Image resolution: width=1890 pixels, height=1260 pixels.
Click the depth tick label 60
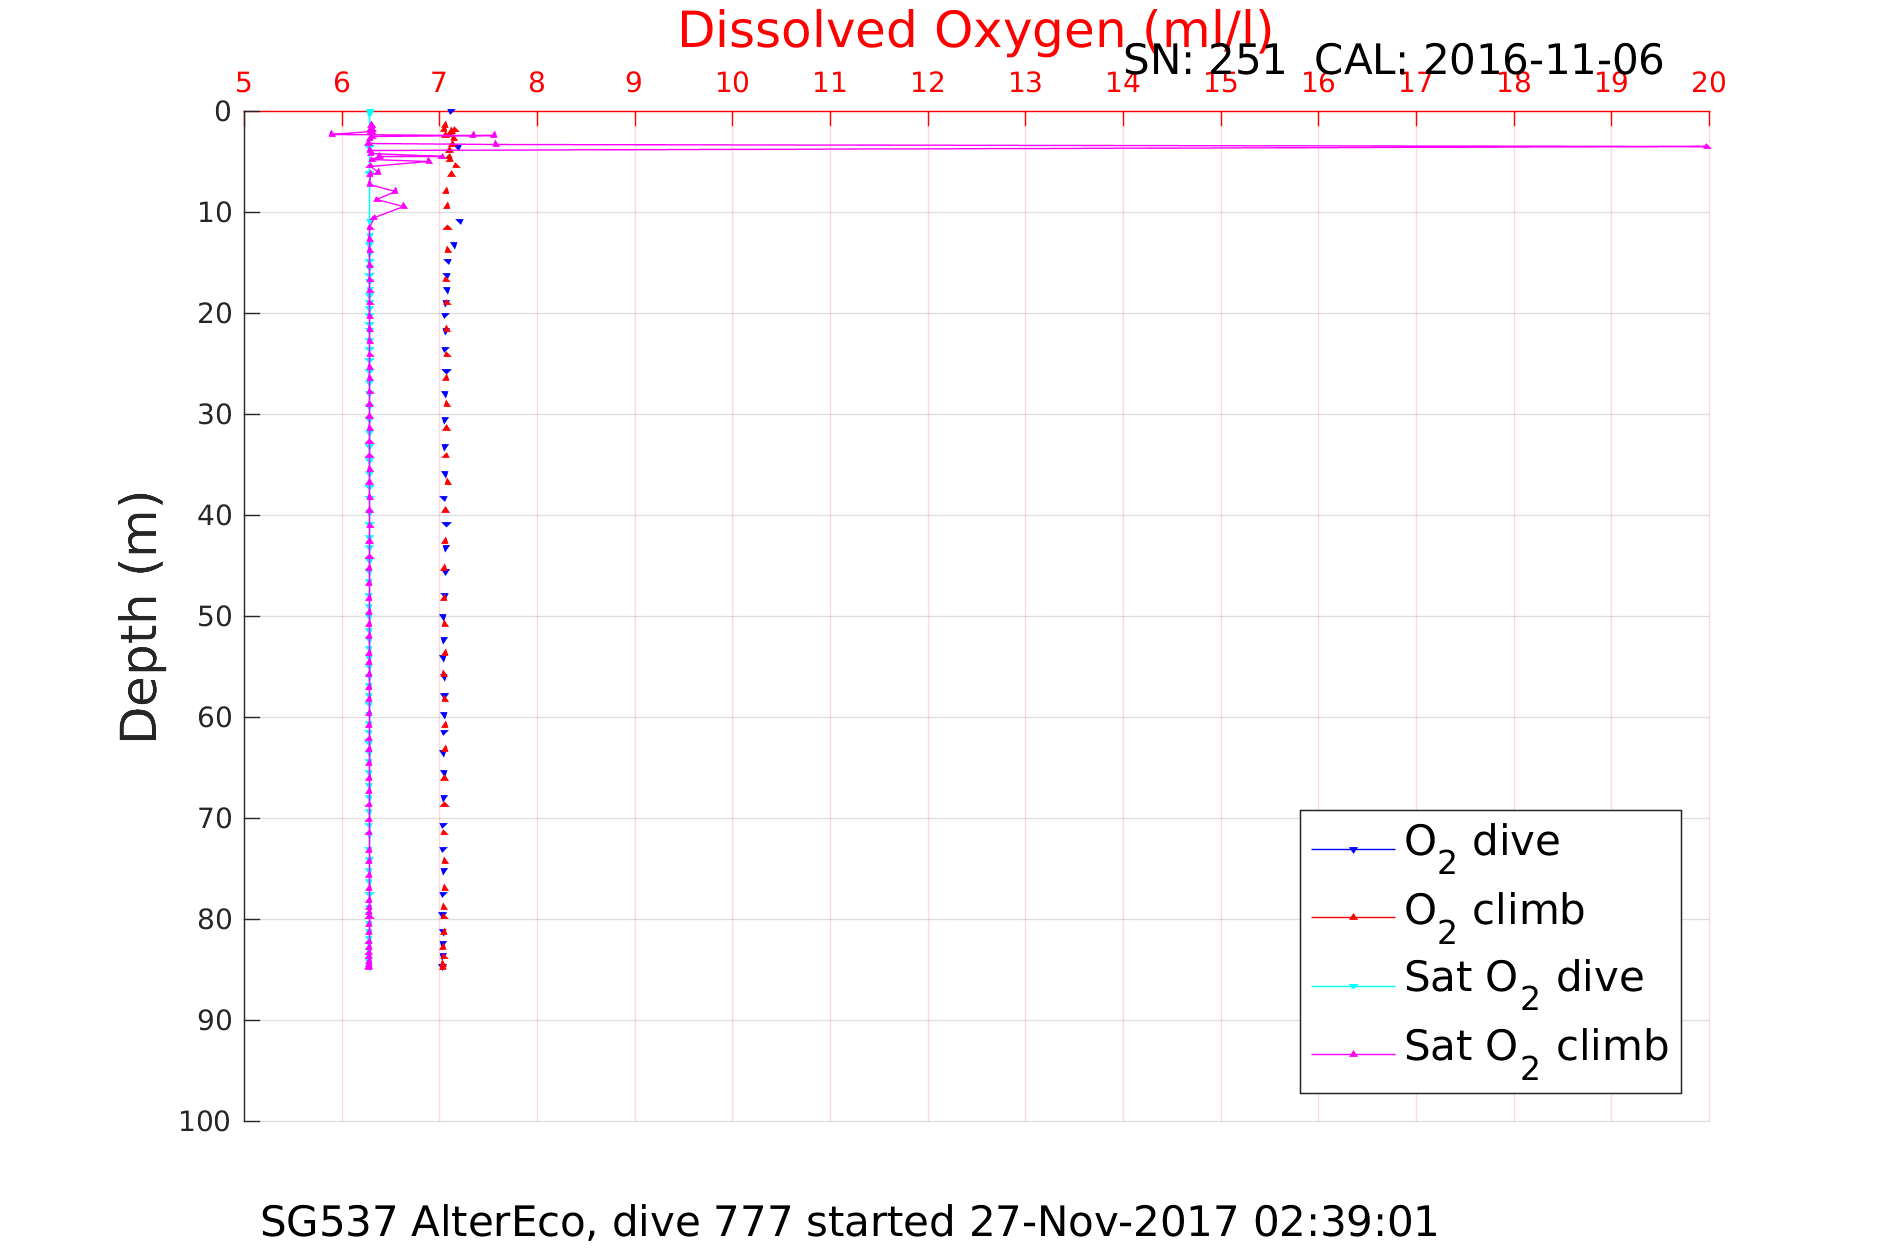(215, 718)
